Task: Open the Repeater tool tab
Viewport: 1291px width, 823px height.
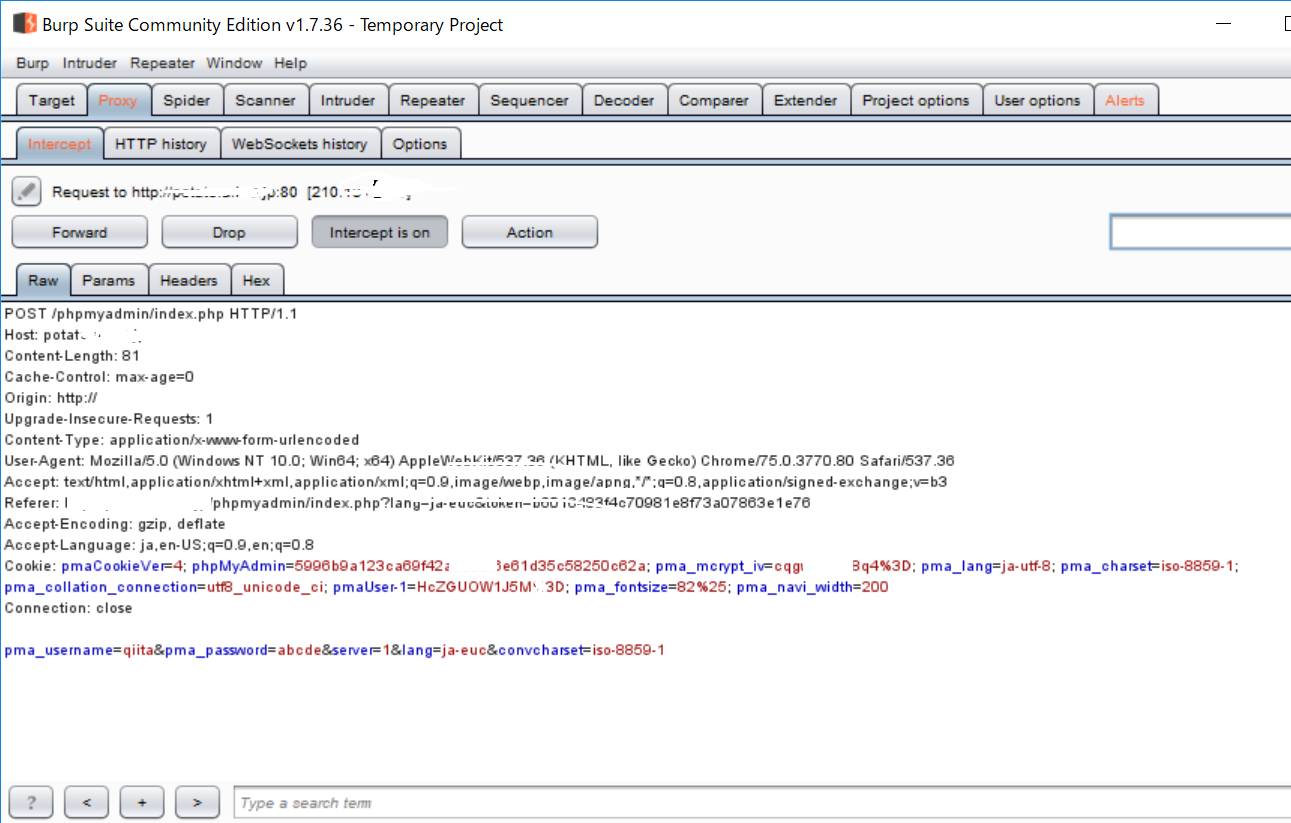Action: tap(432, 100)
